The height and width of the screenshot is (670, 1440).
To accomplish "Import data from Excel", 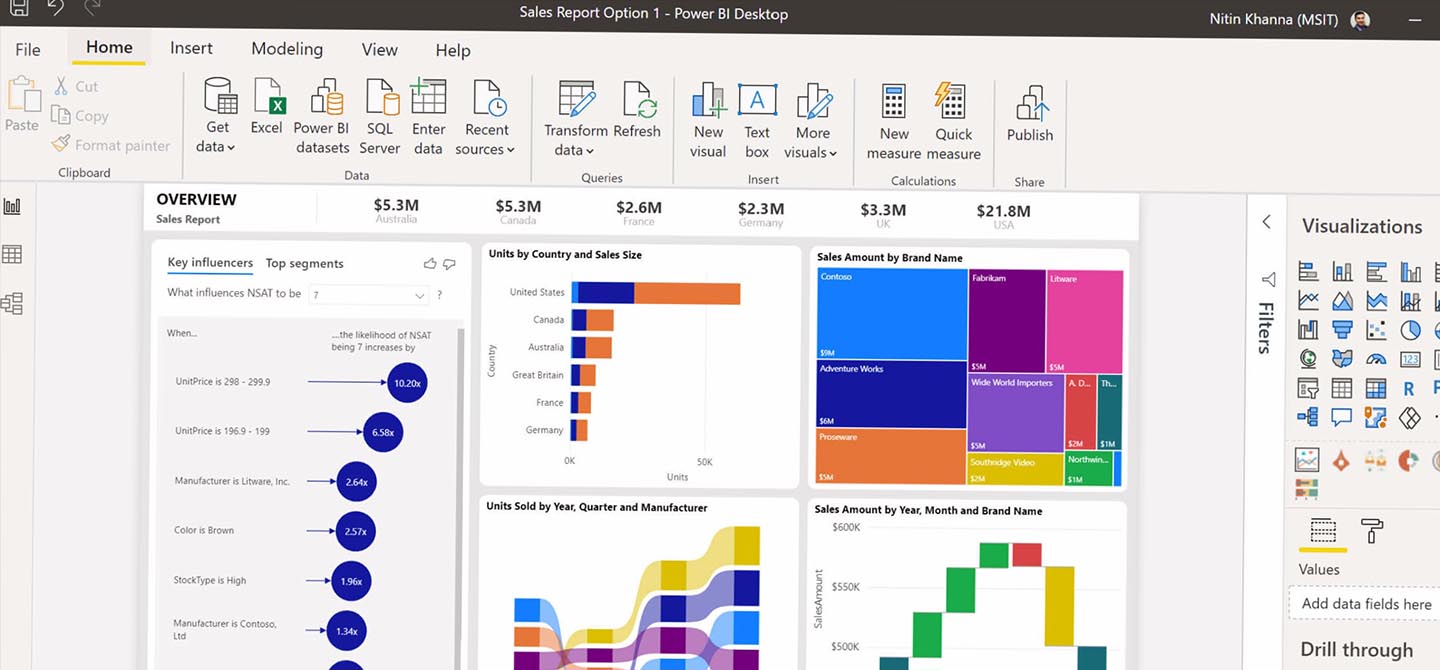I will (x=267, y=106).
